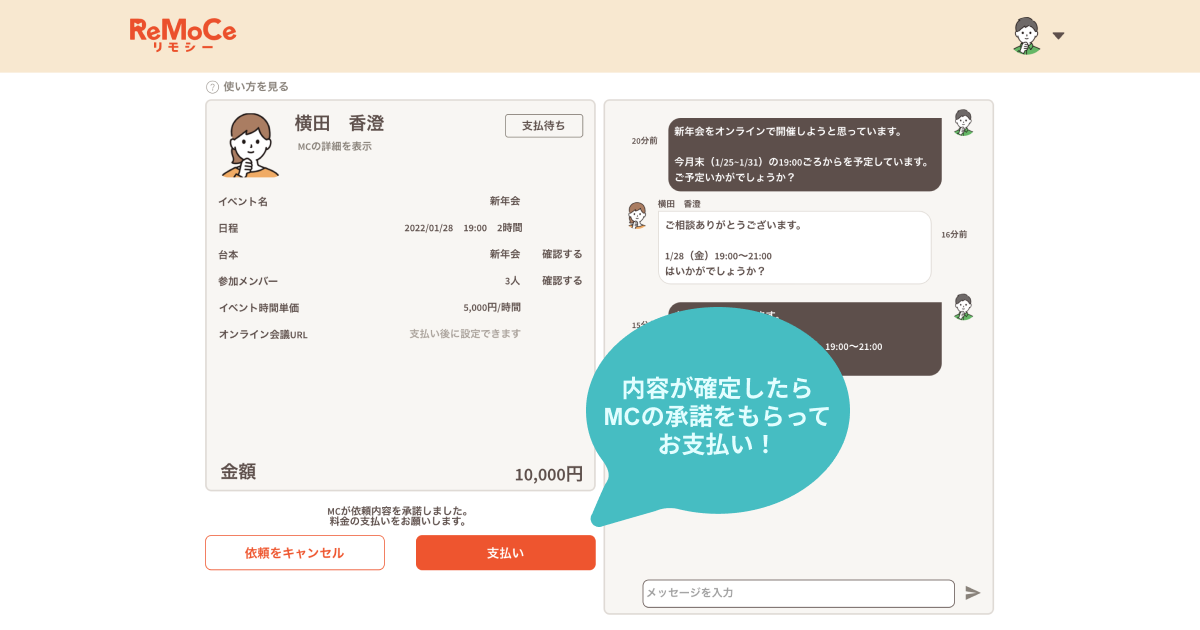Click 確認する in the 台本 row
1200x630 pixels.
tap(562, 254)
